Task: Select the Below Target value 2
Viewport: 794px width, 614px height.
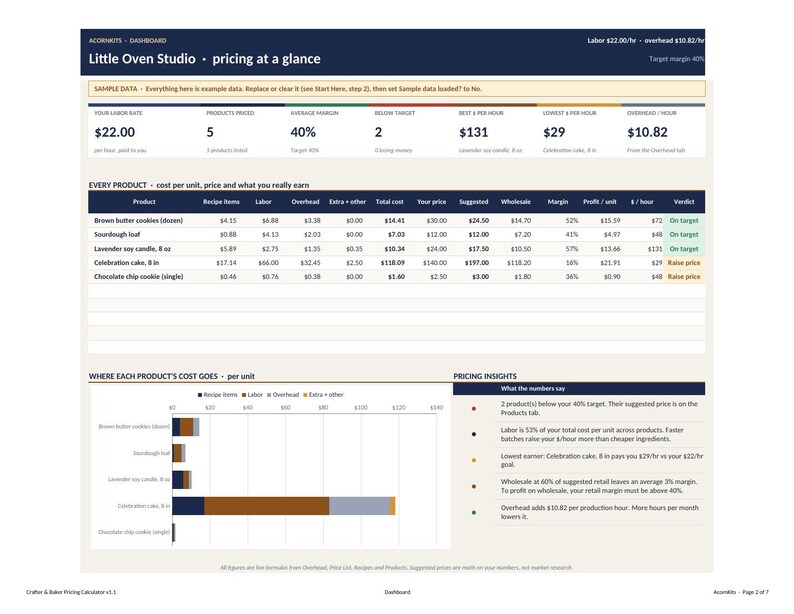Action: [378, 132]
